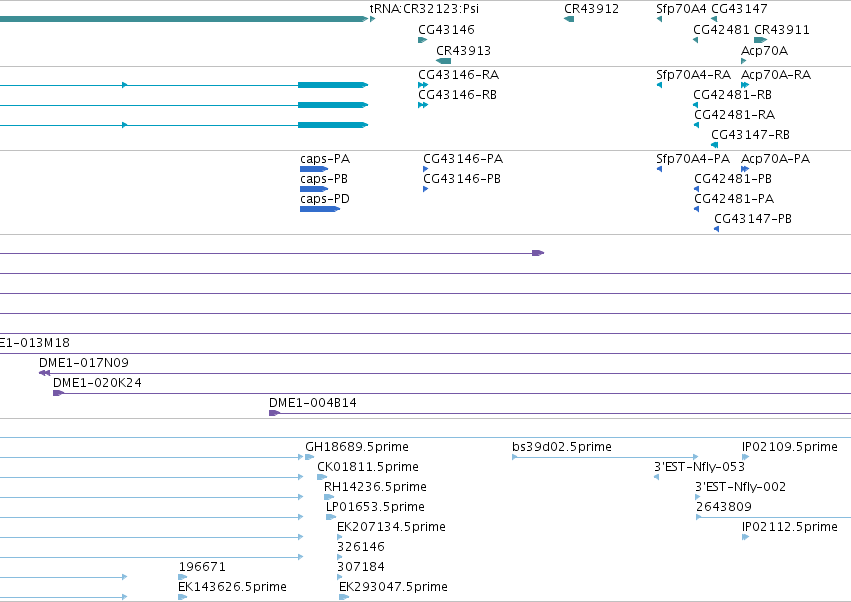Select the CG42481-PA protein label
Screen dimensions: 851x602
tap(734, 199)
